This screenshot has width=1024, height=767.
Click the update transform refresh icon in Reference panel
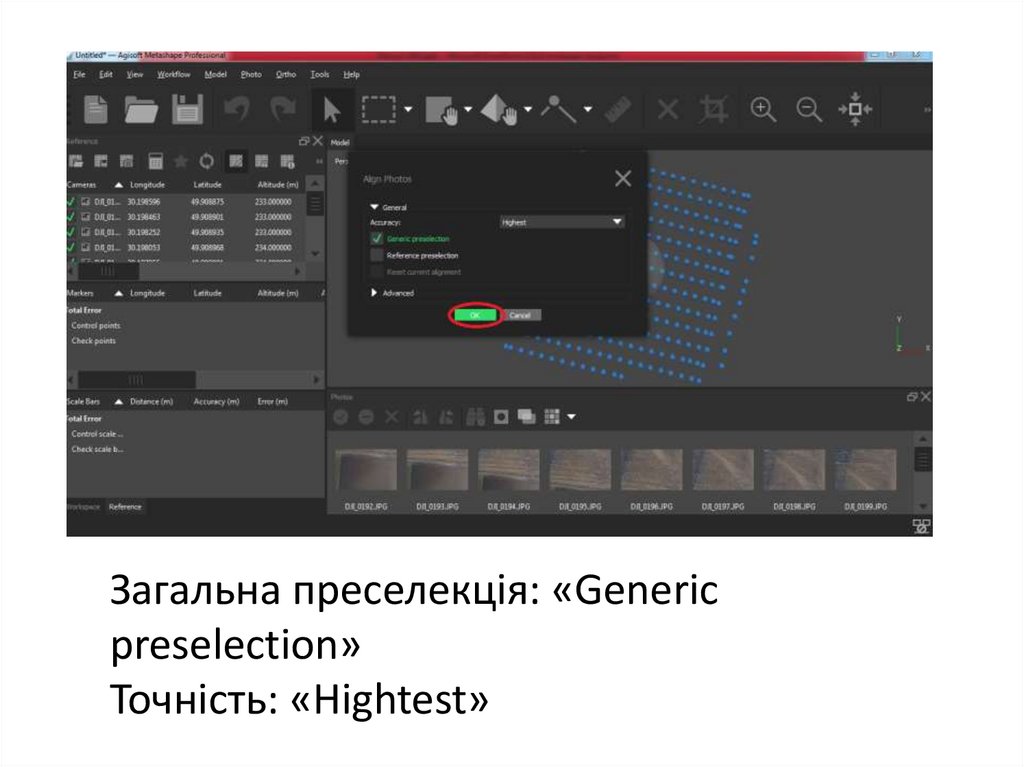[x=207, y=161]
